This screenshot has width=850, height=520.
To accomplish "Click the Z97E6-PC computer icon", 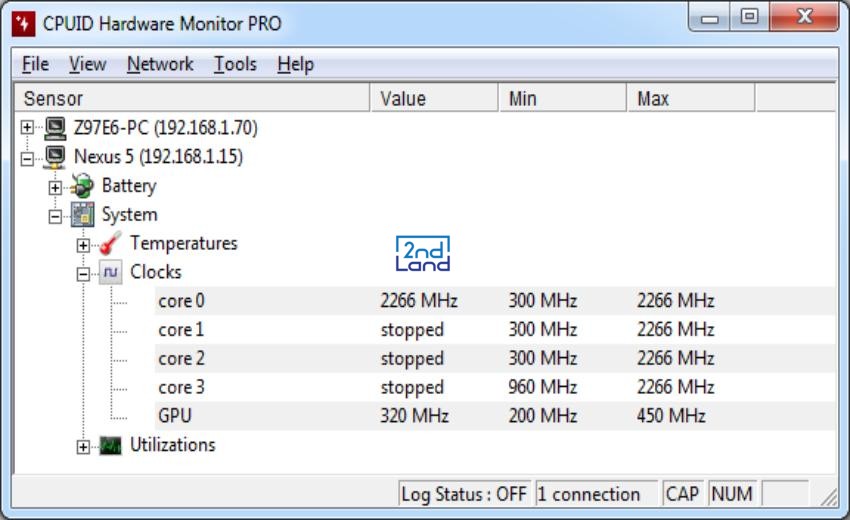I will click(55, 128).
